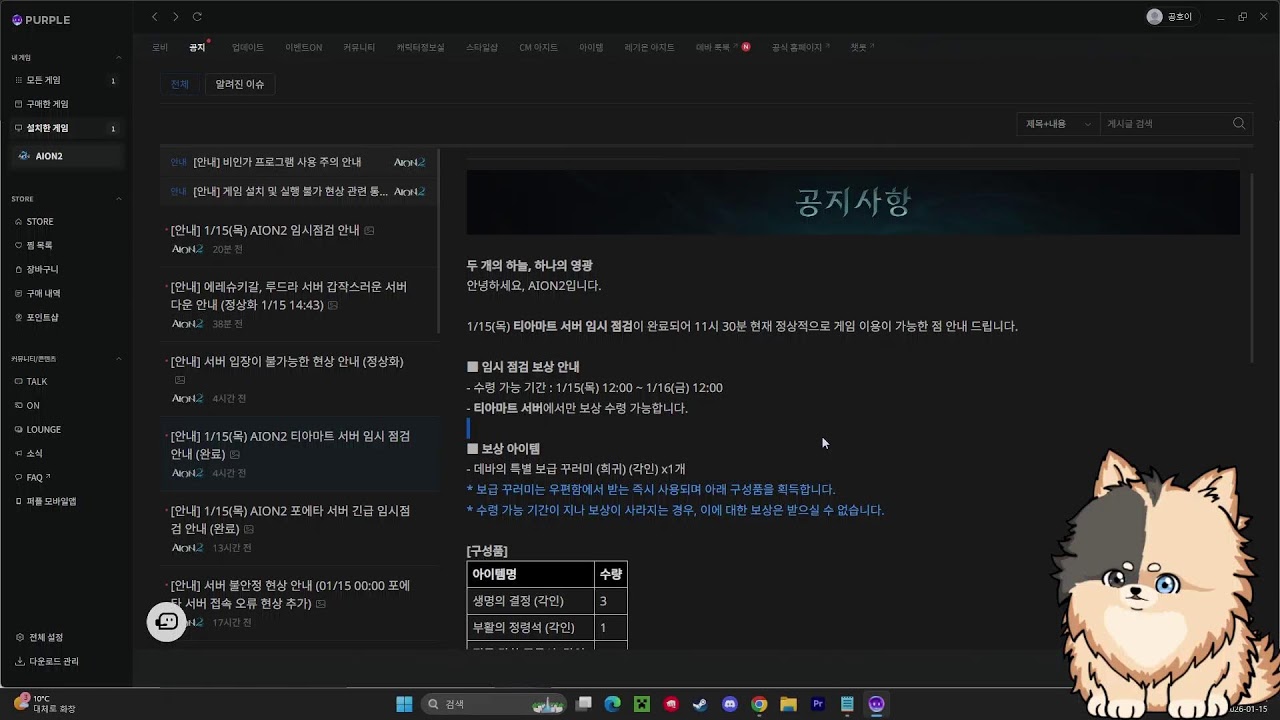Open Windows Start menu

(404, 704)
